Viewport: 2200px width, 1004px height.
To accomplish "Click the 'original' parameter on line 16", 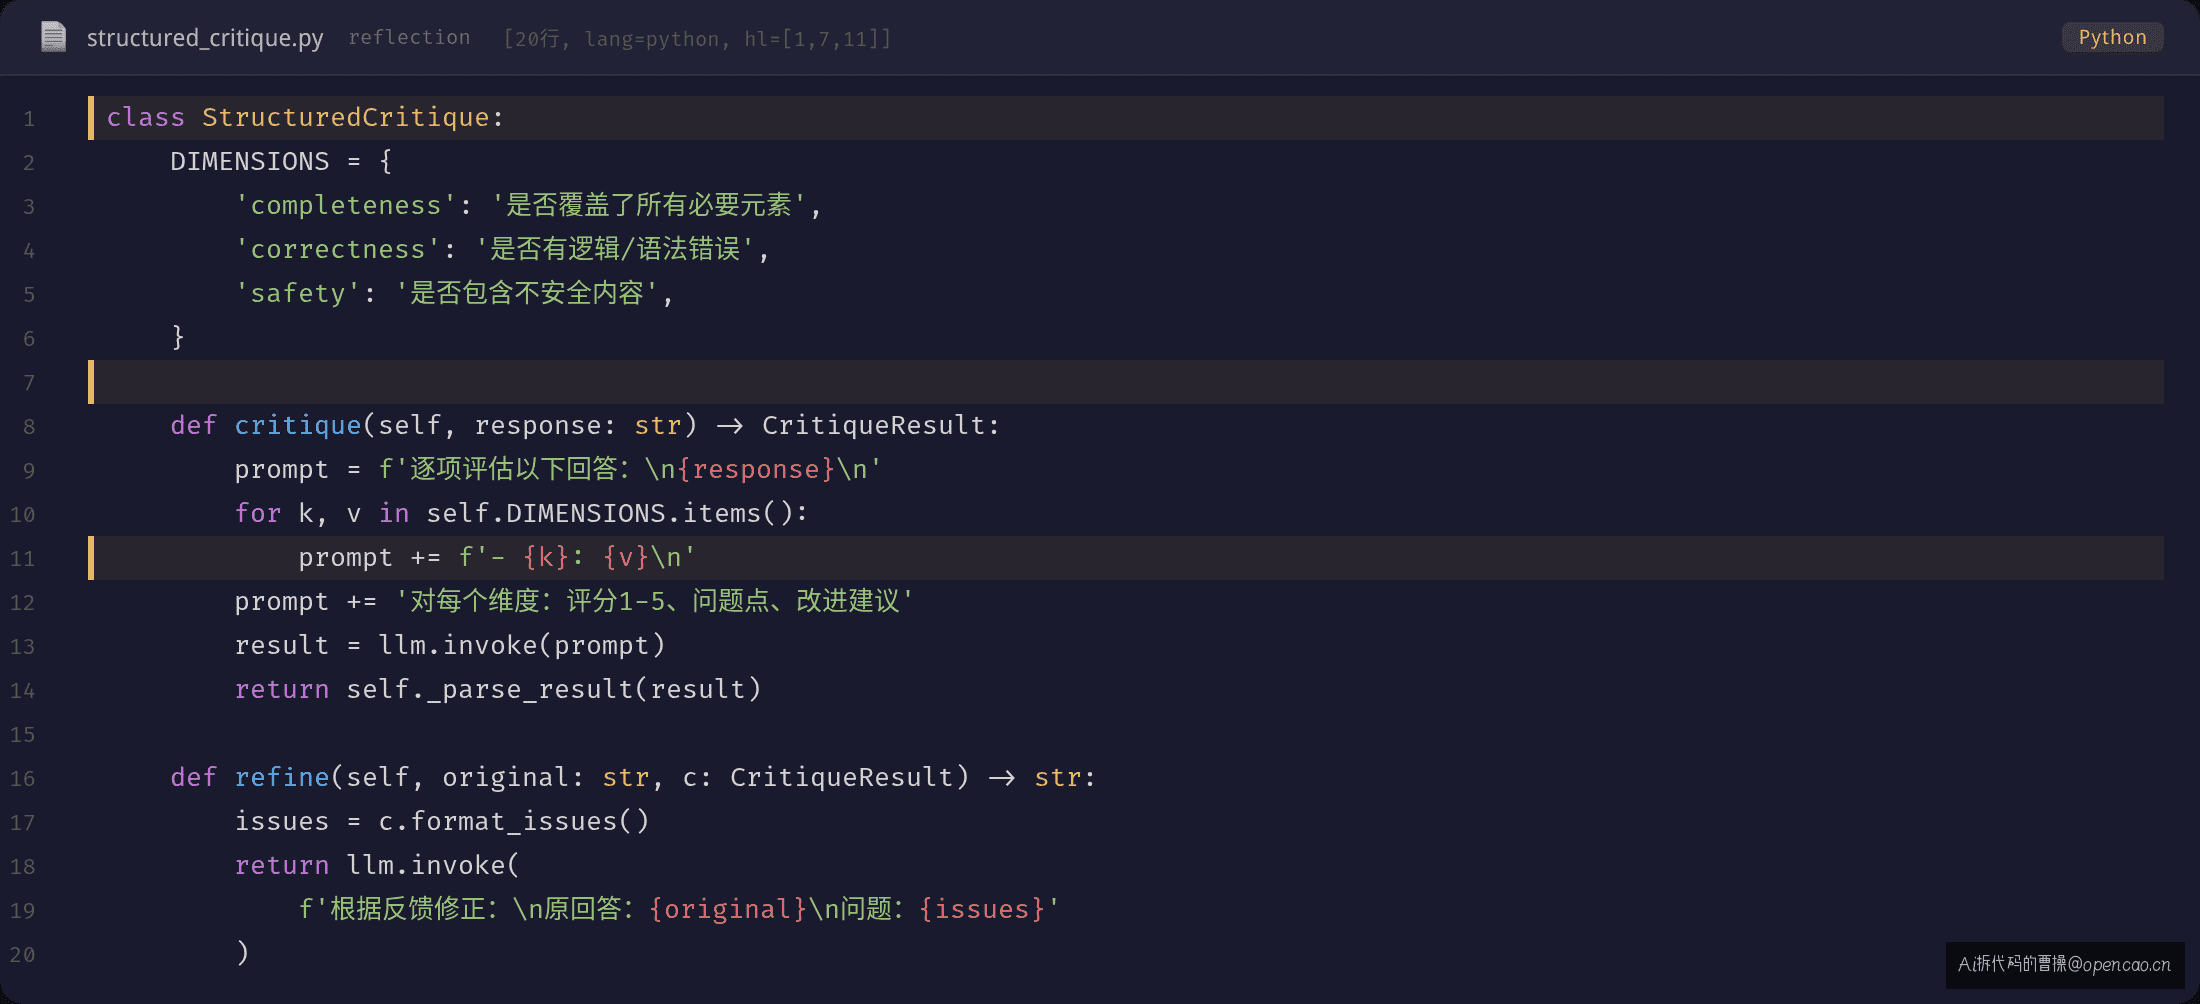I will click(505, 777).
